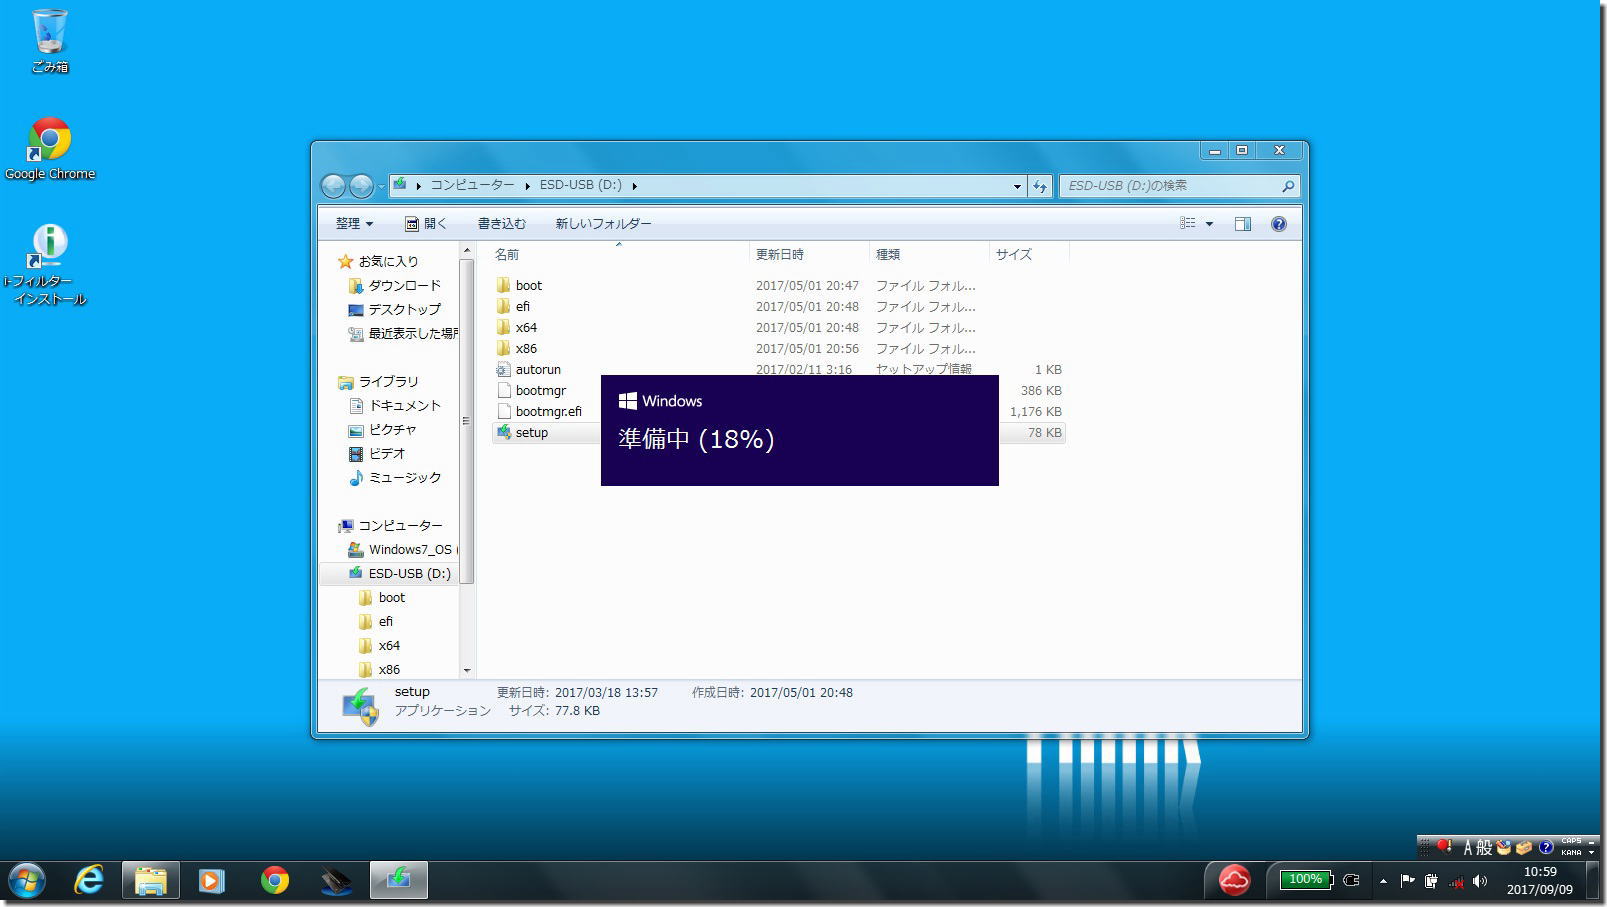1607x907 pixels.
Task: Open Explorer help with the question mark
Action: pos(1278,224)
